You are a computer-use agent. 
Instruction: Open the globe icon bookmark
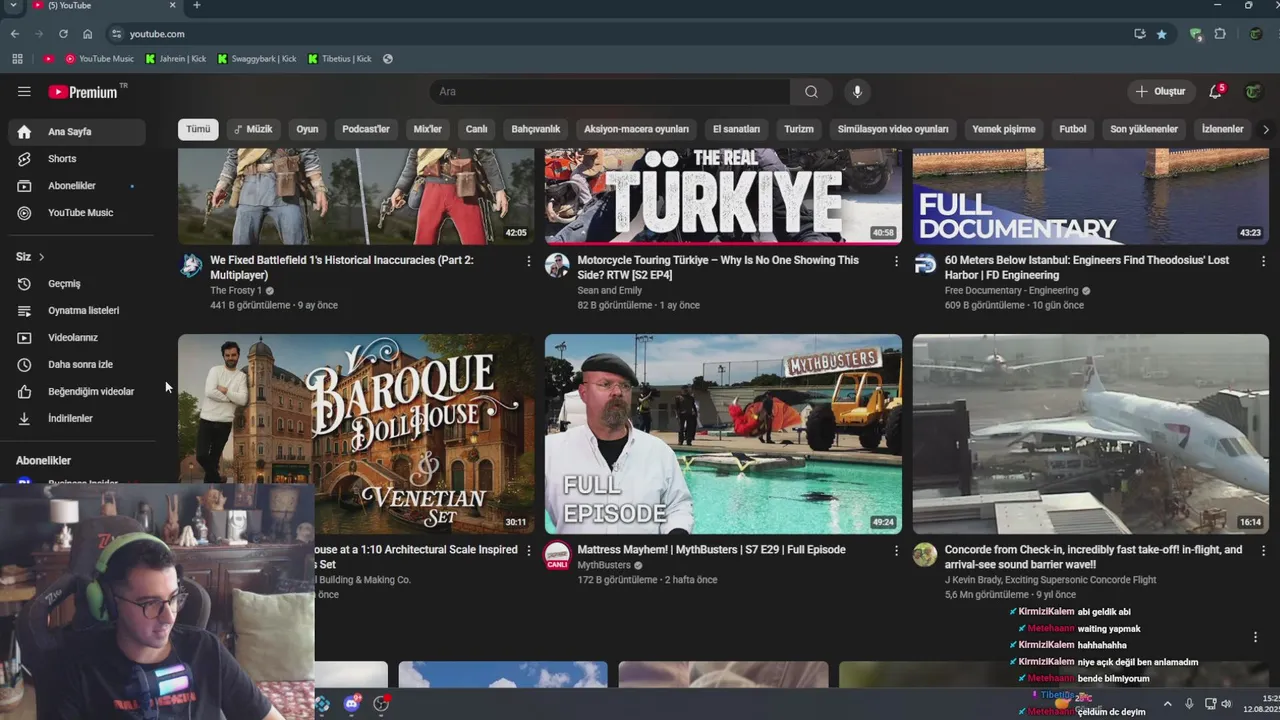coord(388,59)
